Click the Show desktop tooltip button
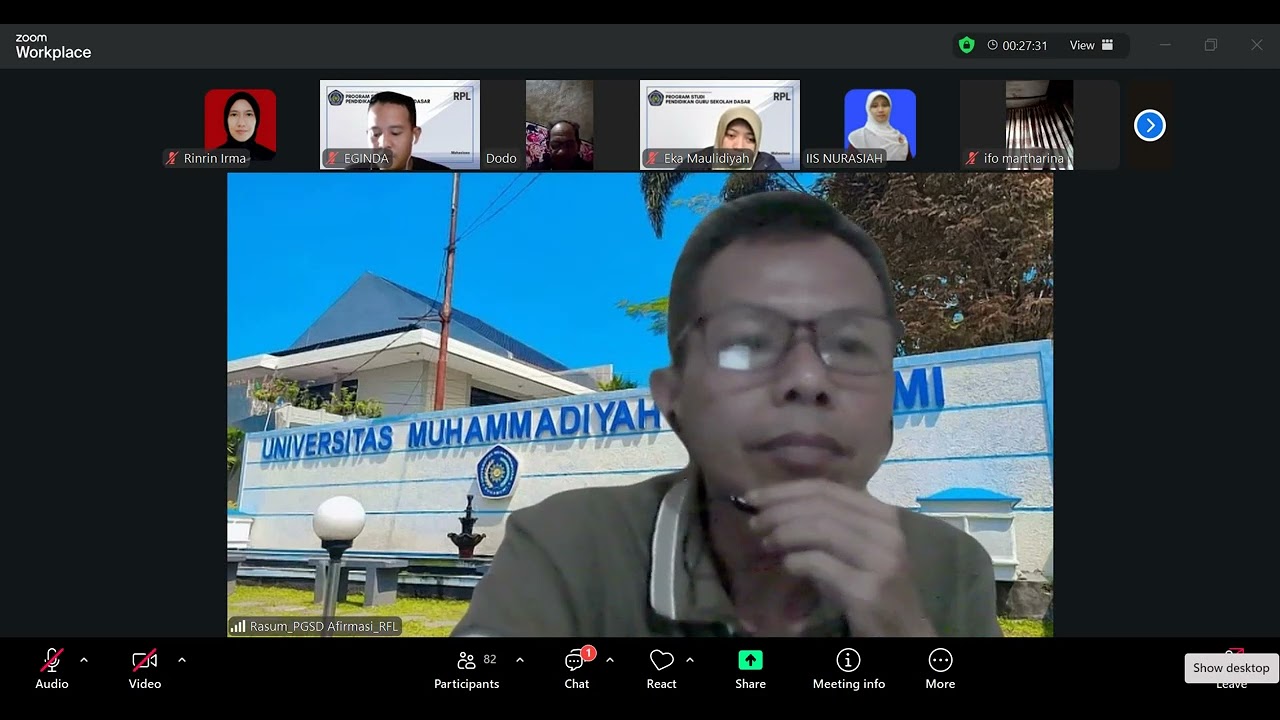Image resolution: width=1280 pixels, height=720 pixels. point(1231,668)
